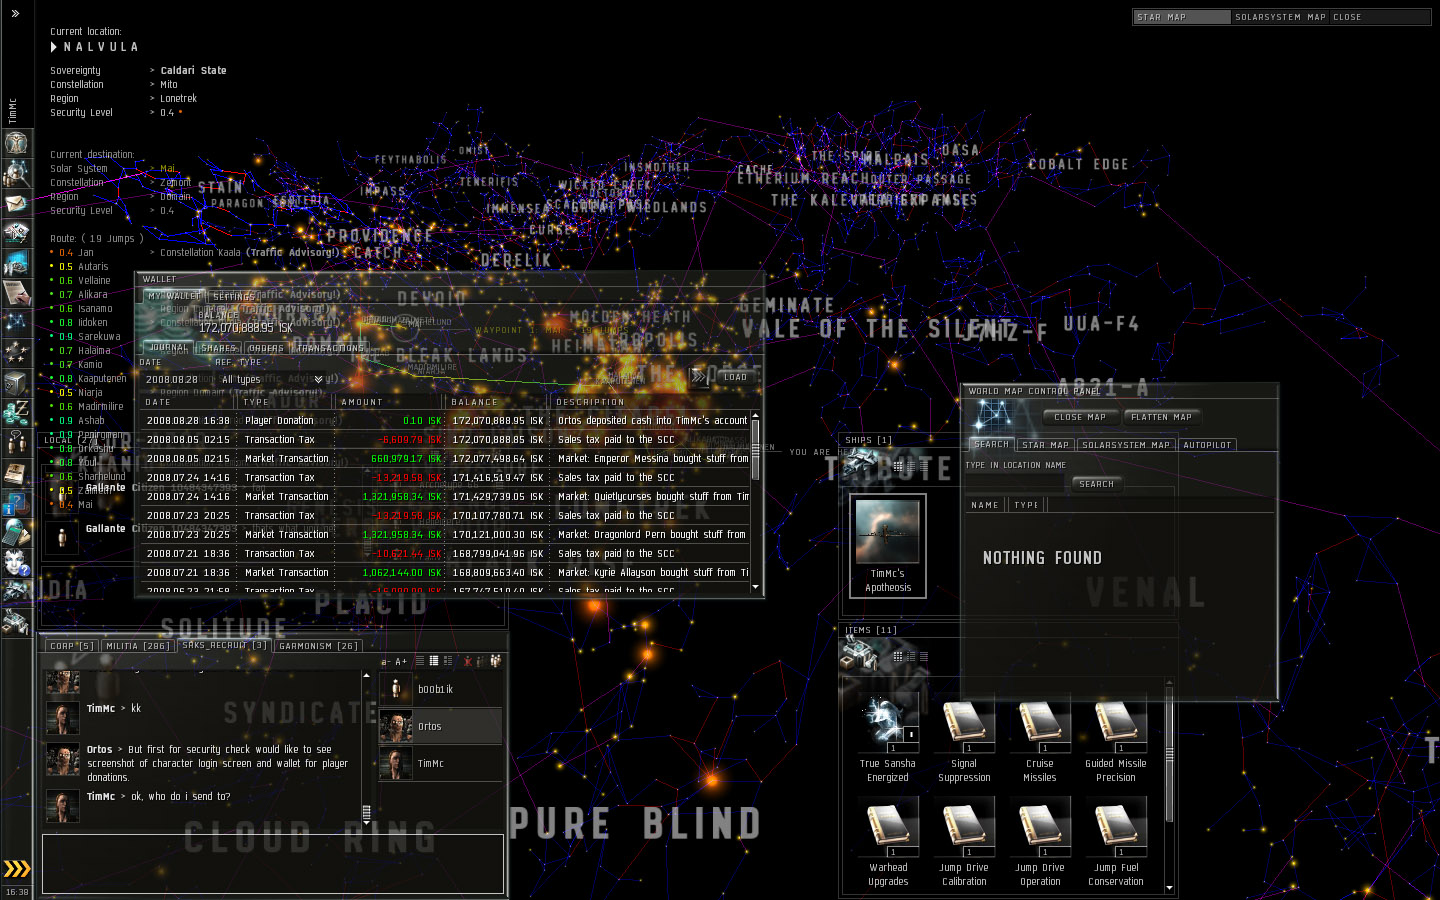The image size is (1440, 900).
Task: Open the market chart-screen icon in sidebar
Action: (16, 263)
